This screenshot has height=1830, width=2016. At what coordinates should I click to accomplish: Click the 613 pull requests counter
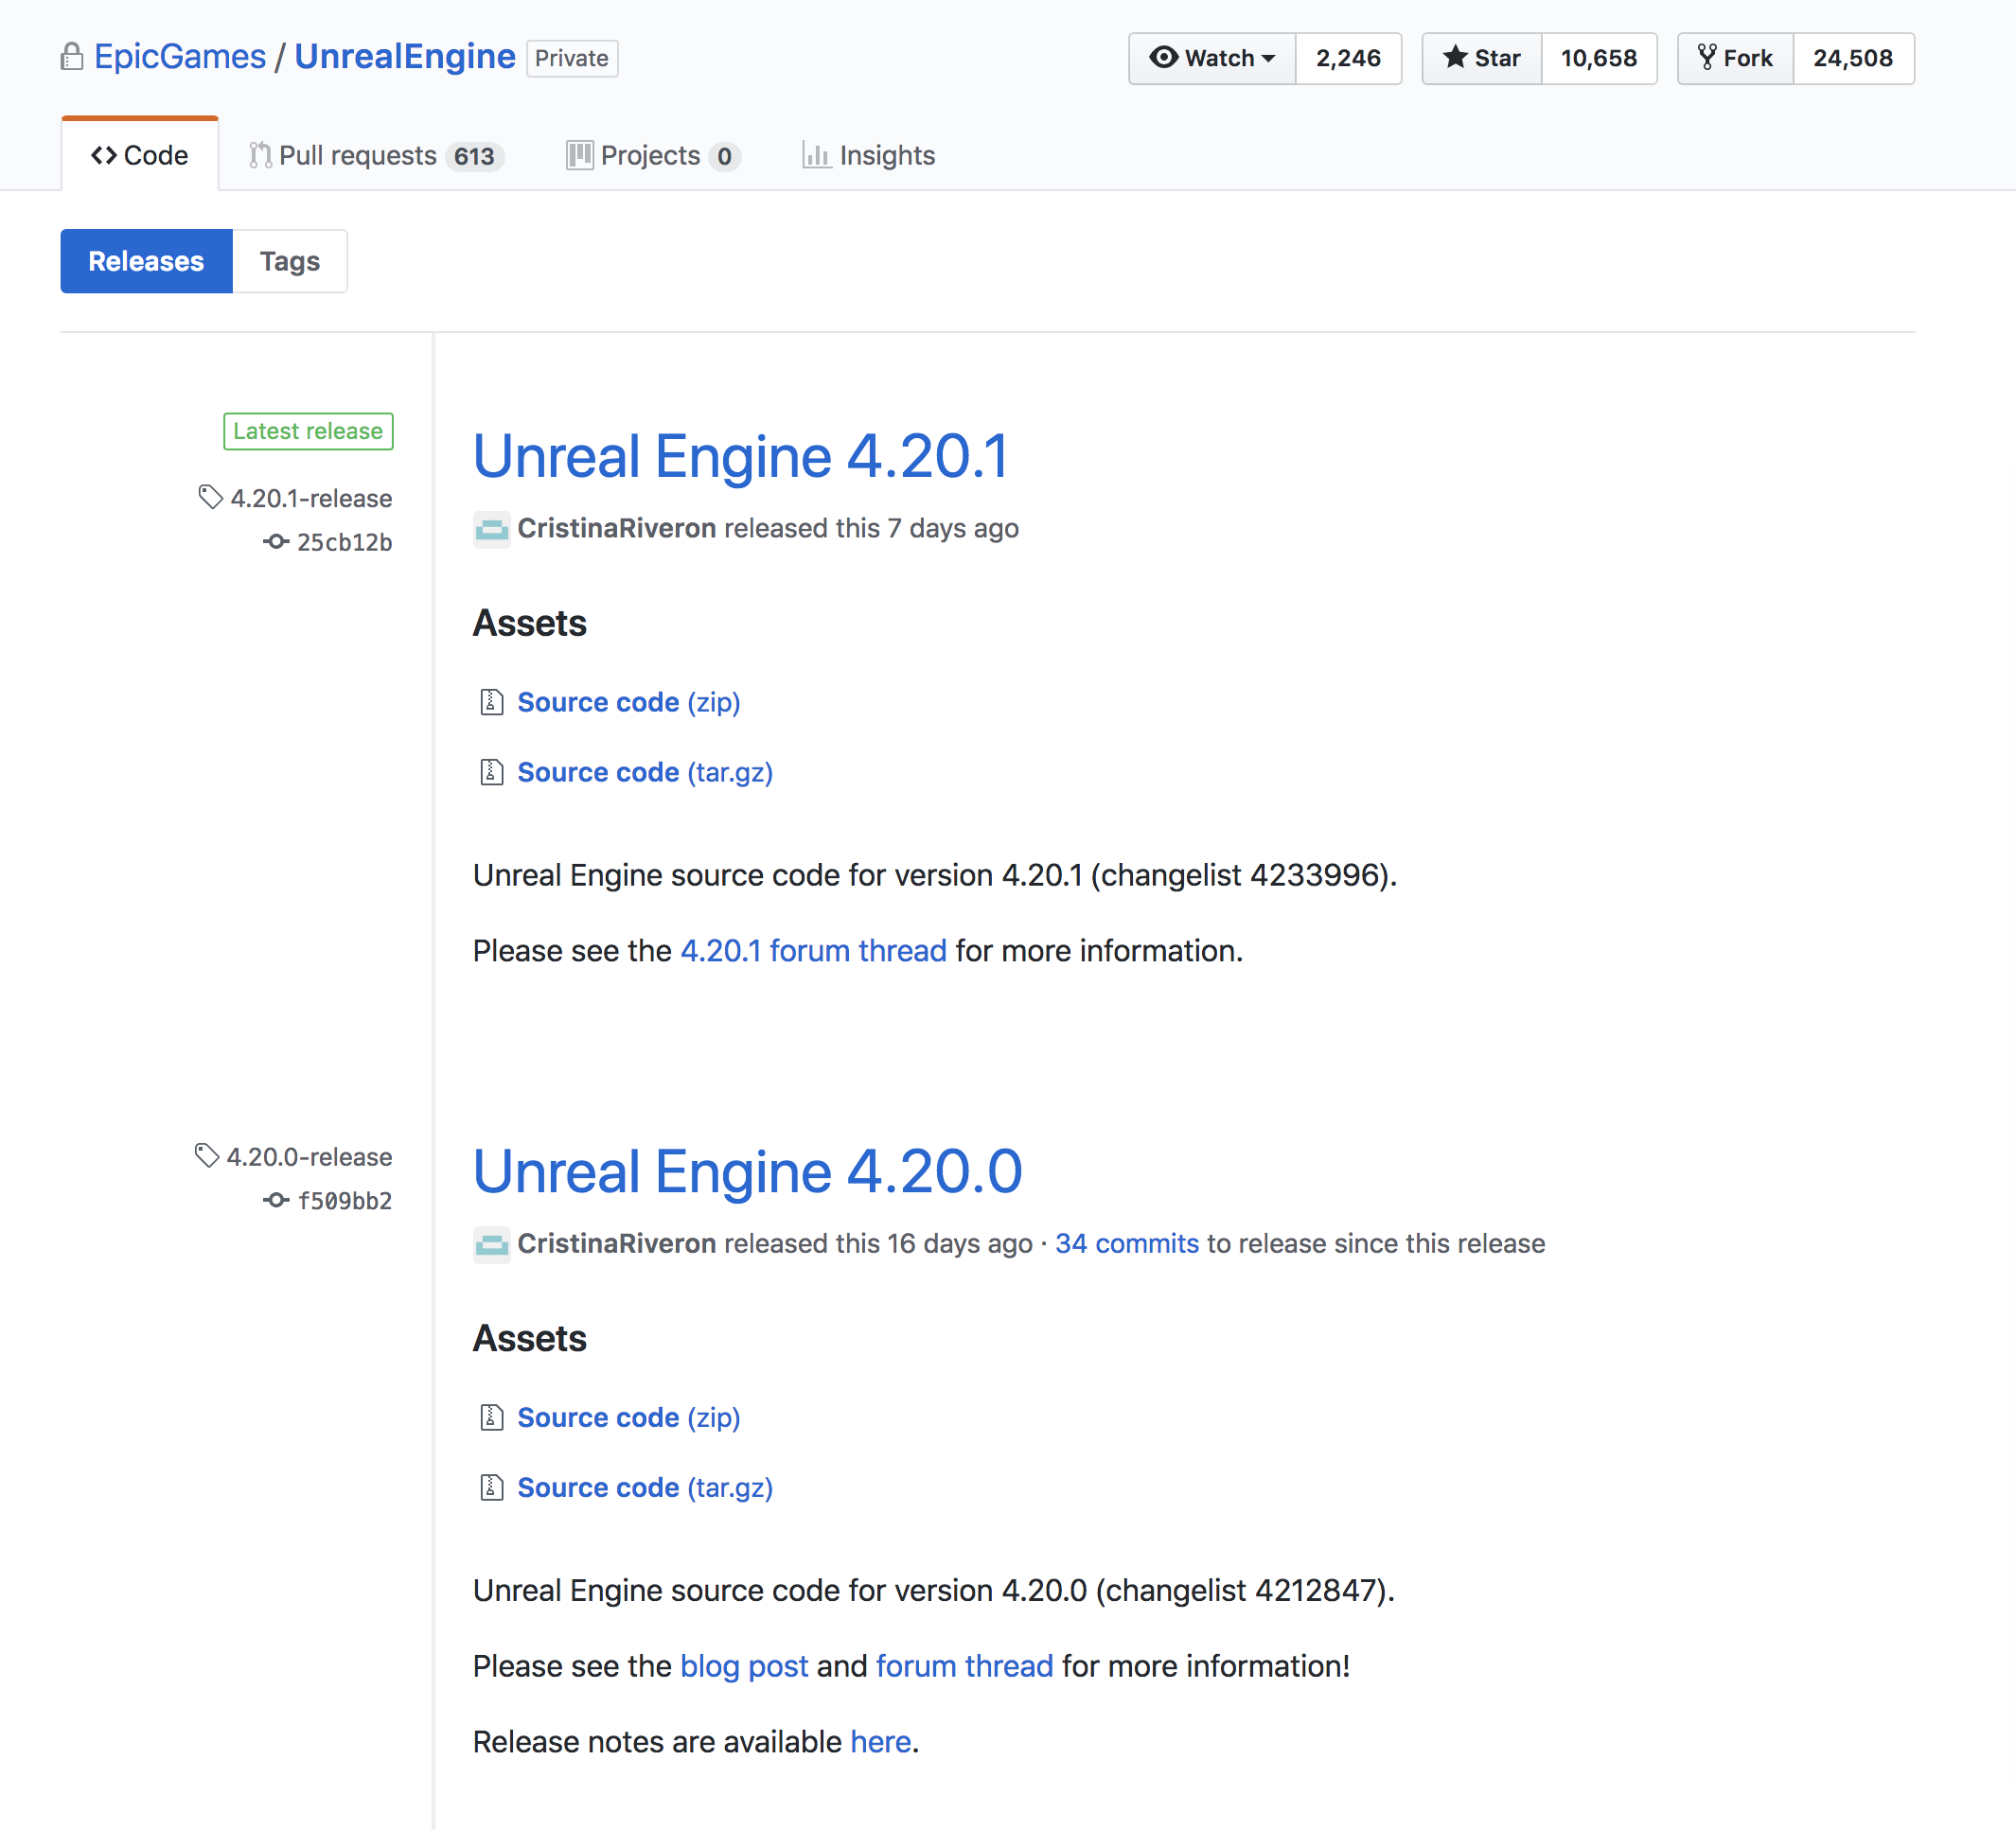pos(474,156)
